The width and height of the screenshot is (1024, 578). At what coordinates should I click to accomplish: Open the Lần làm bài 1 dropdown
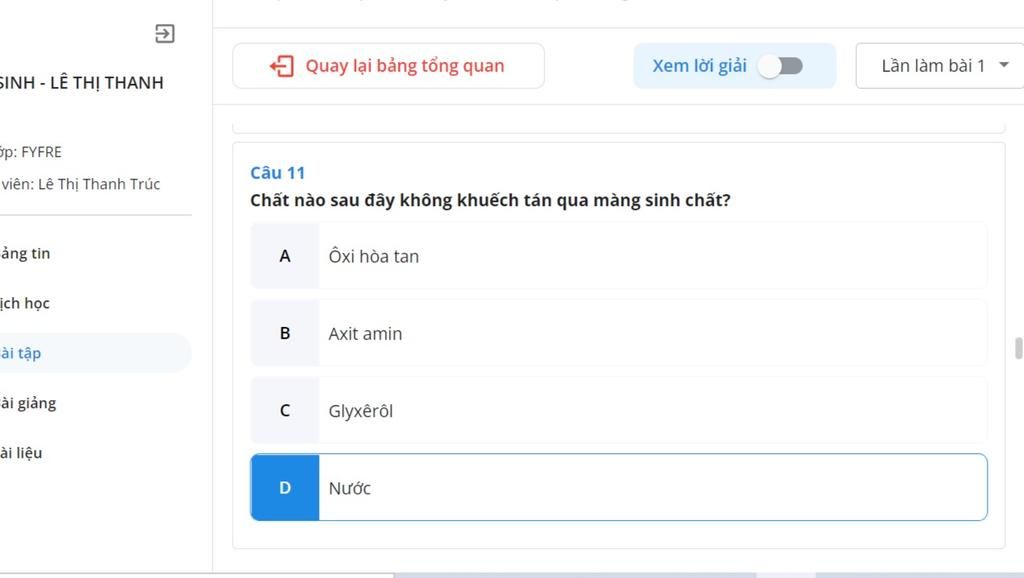[x=939, y=65]
